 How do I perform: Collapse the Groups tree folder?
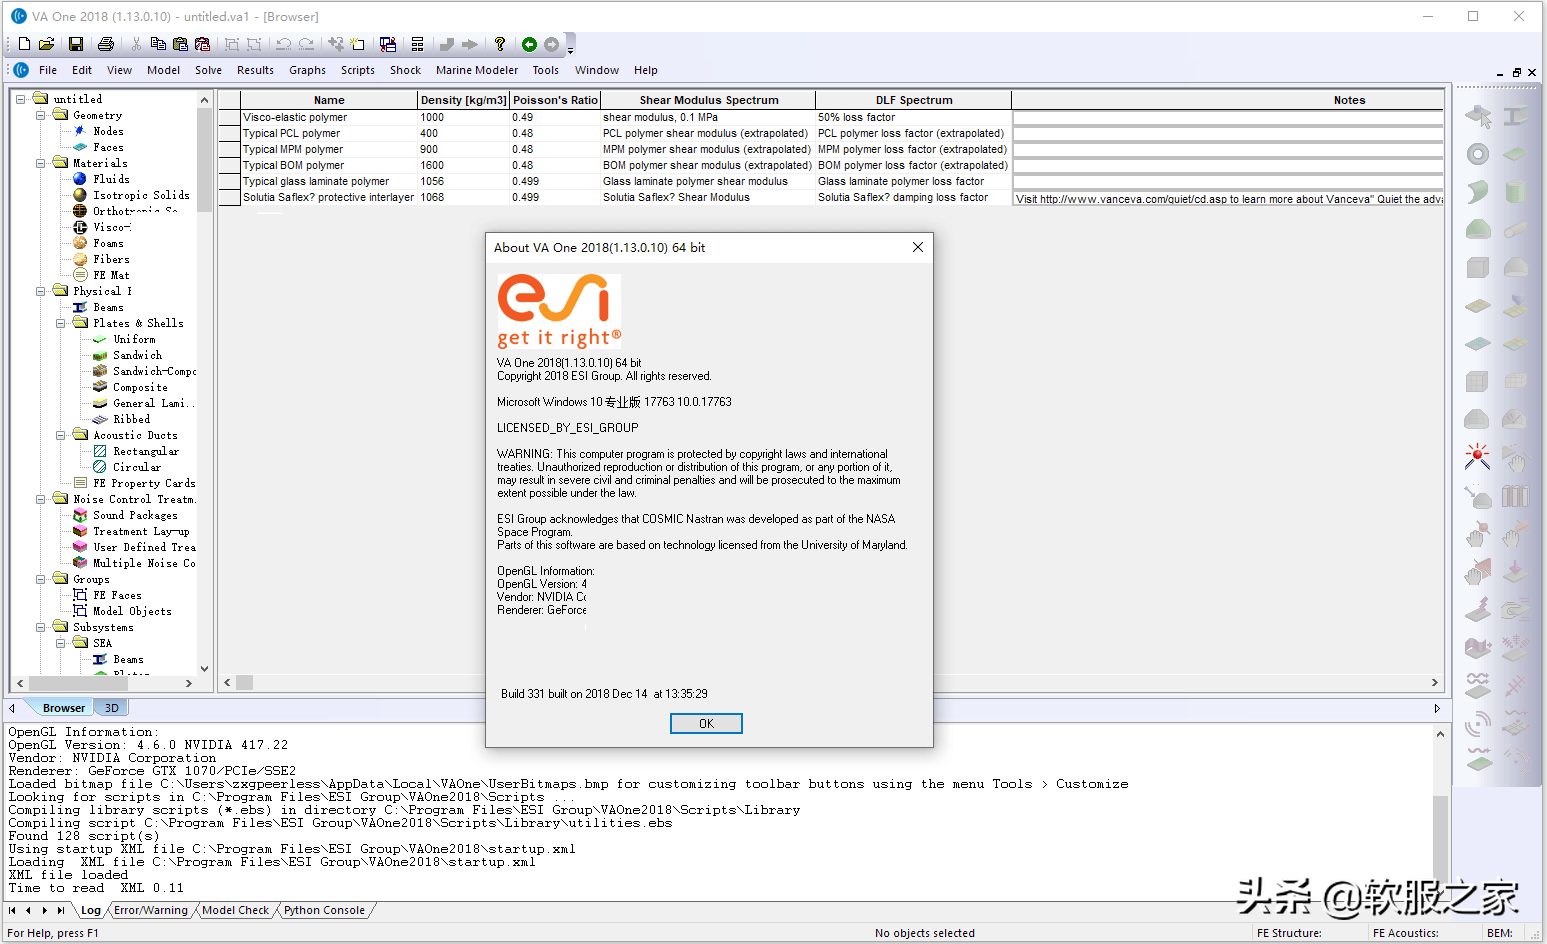(40, 579)
